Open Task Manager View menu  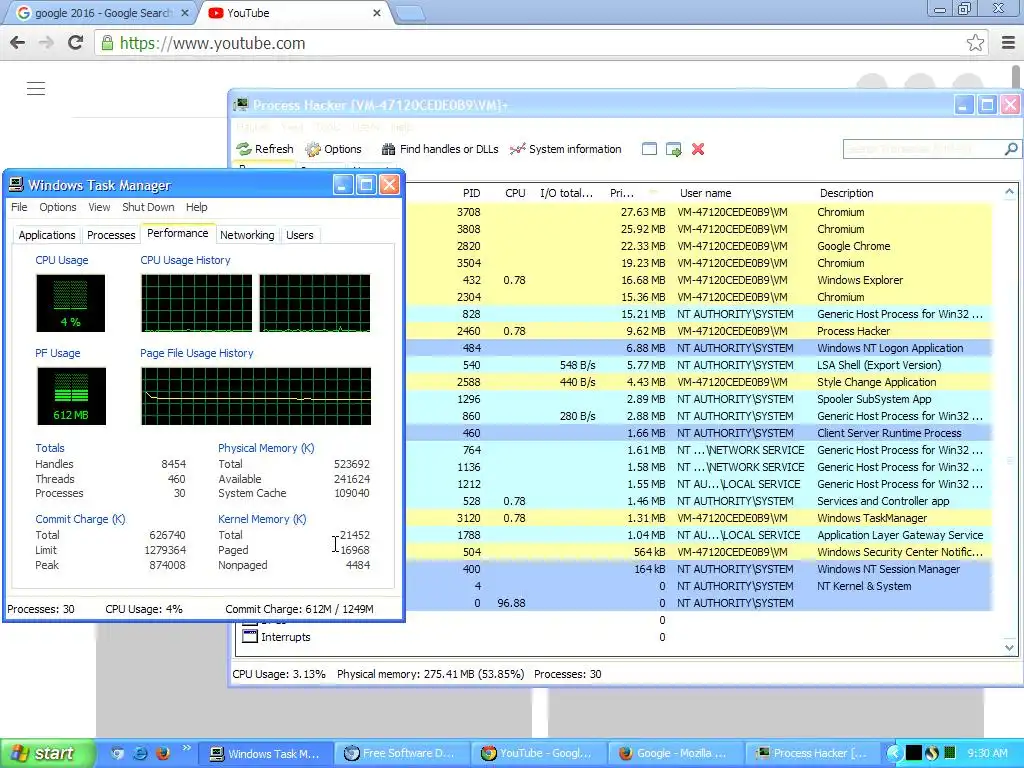pos(99,207)
